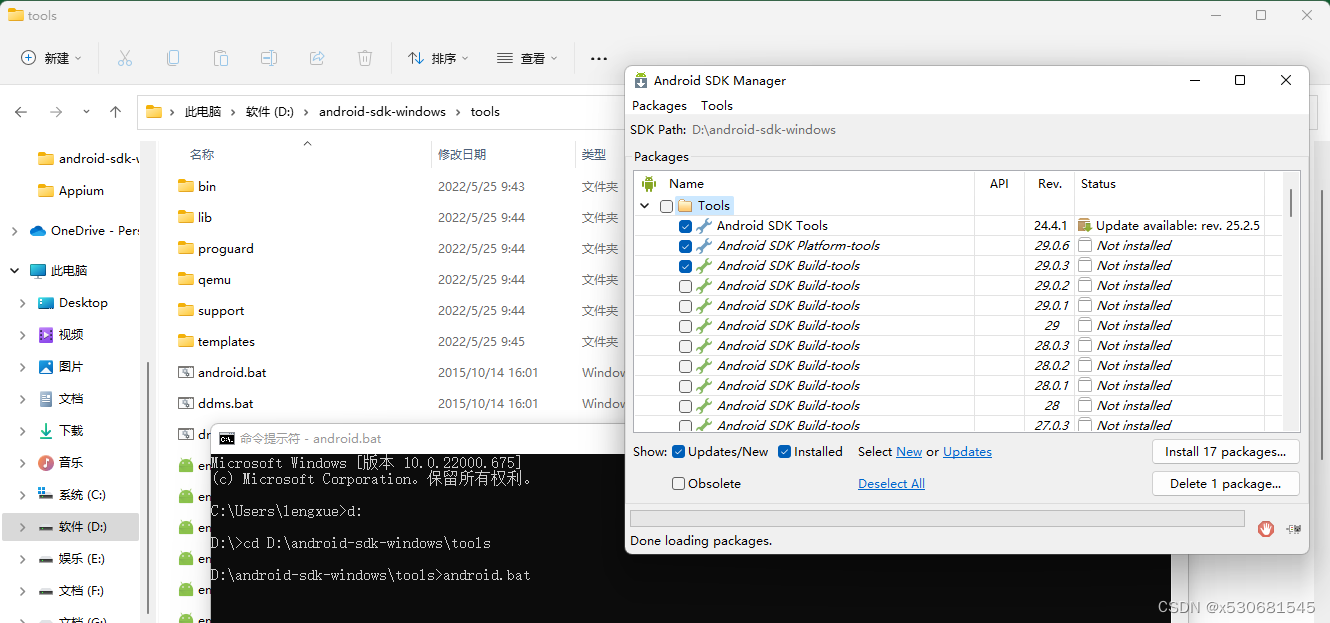The height and width of the screenshot is (623, 1330).
Task: Click the Updates selection link
Action: coord(967,452)
